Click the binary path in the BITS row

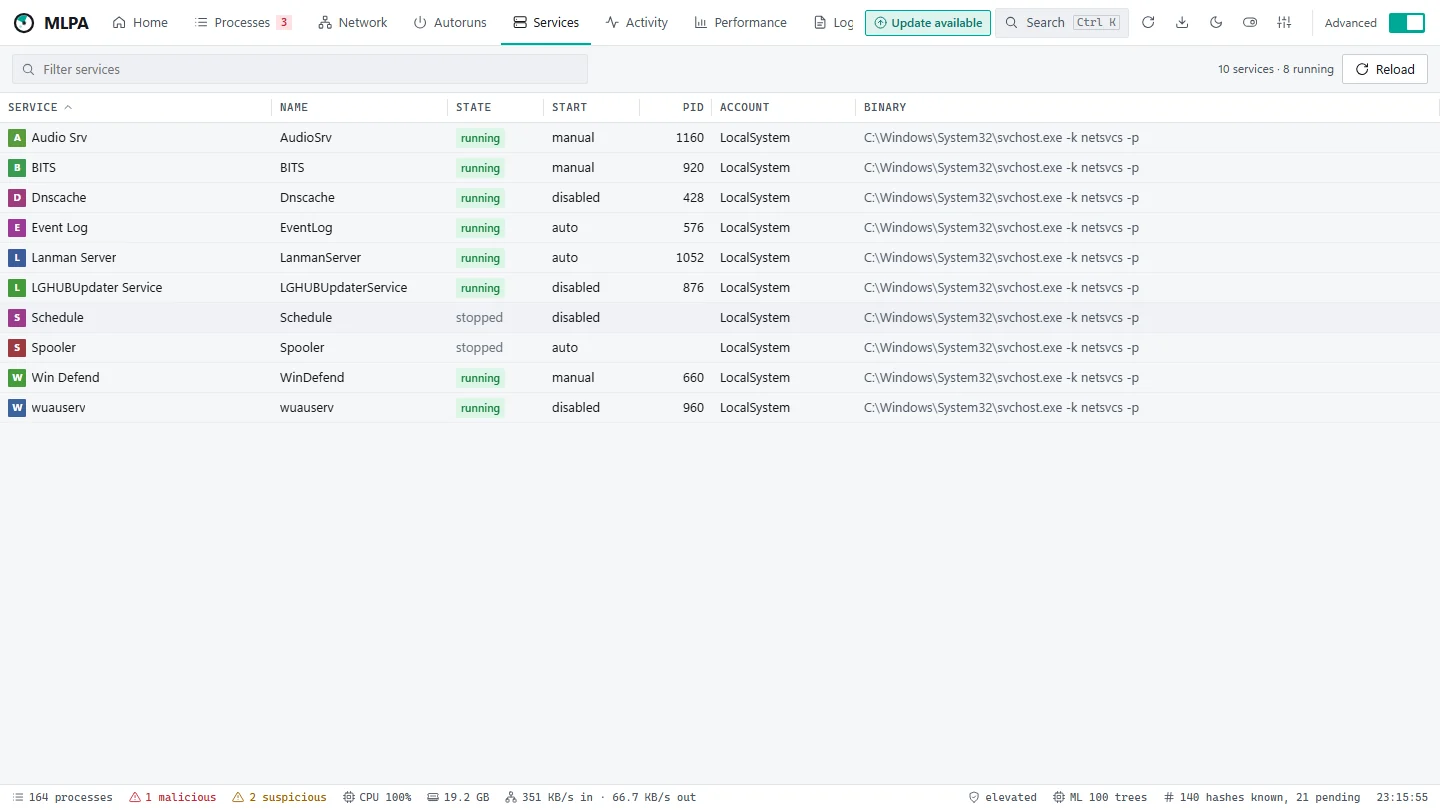tap(1001, 168)
